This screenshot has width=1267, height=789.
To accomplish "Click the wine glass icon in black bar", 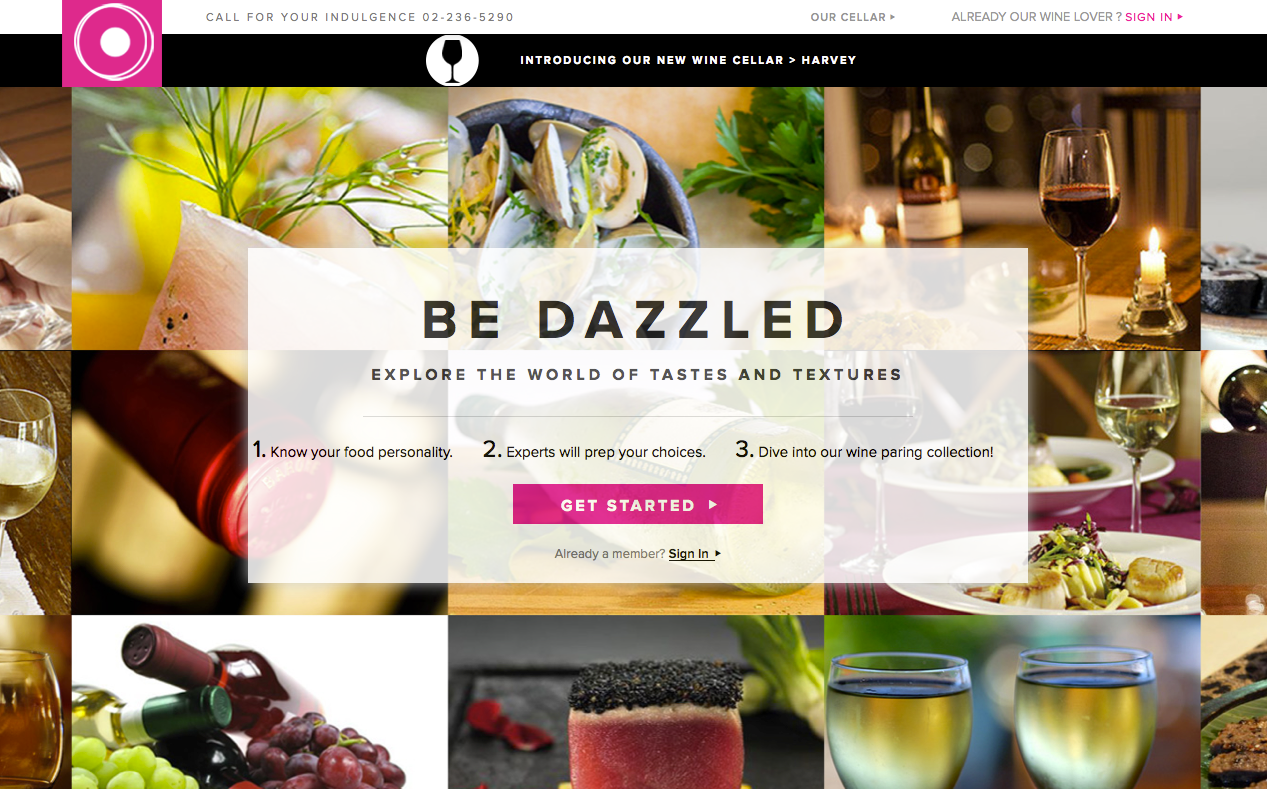I will click(x=452, y=60).
